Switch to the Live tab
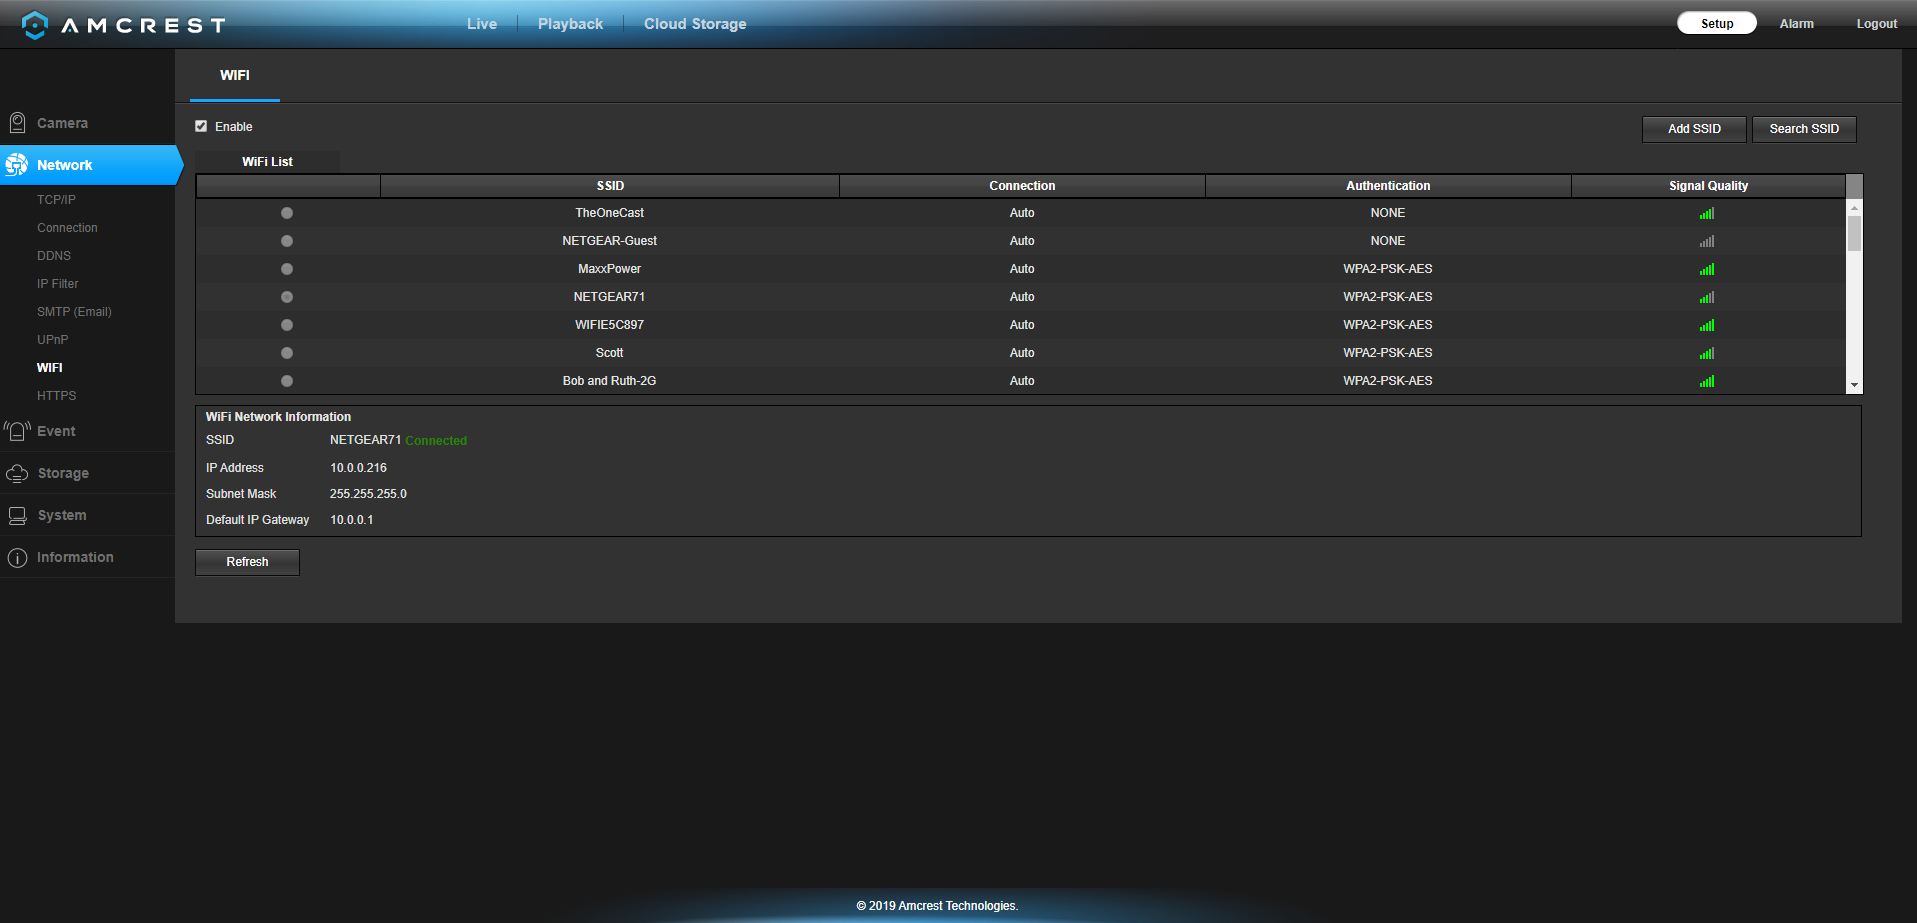This screenshot has width=1917, height=923. click(x=482, y=24)
